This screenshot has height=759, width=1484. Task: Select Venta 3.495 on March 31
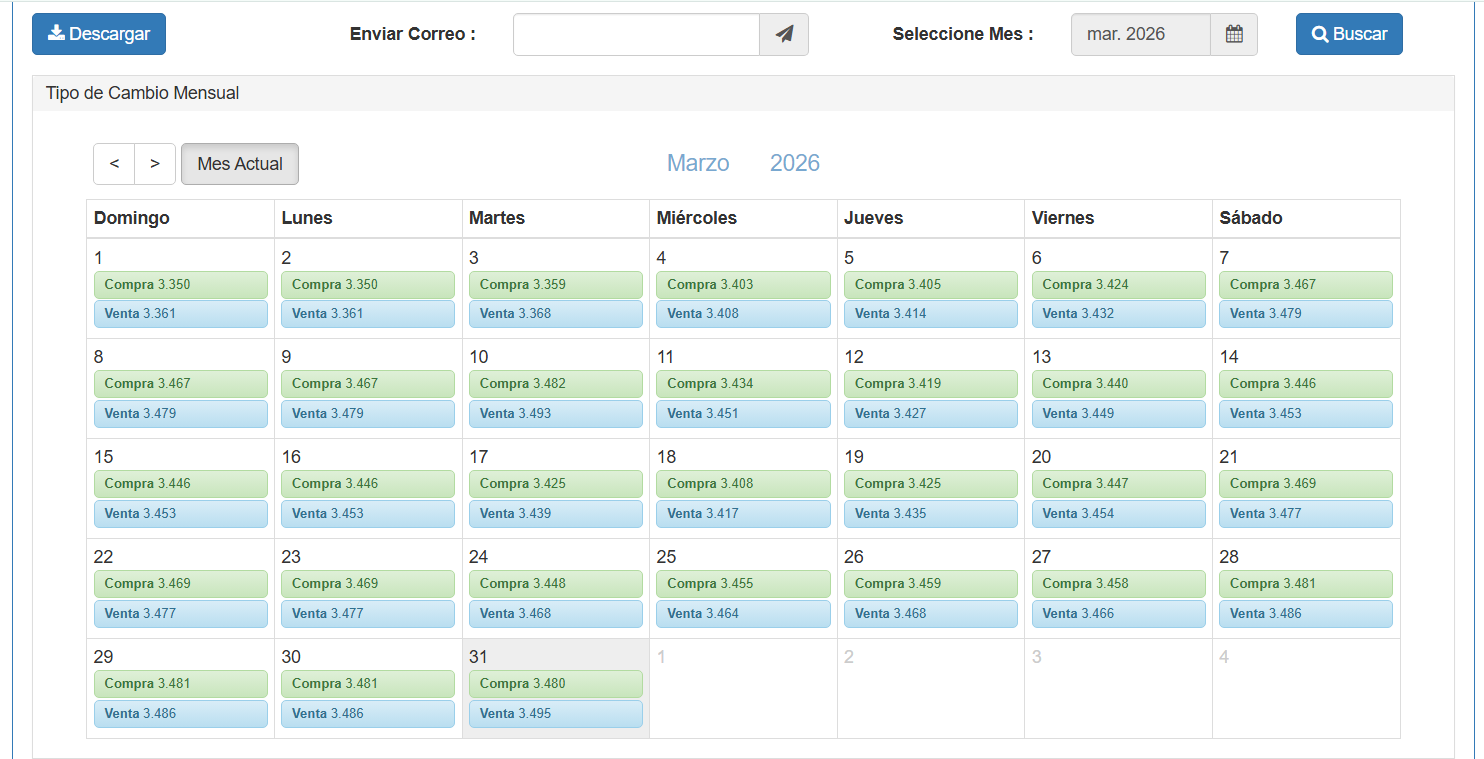(x=556, y=714)
